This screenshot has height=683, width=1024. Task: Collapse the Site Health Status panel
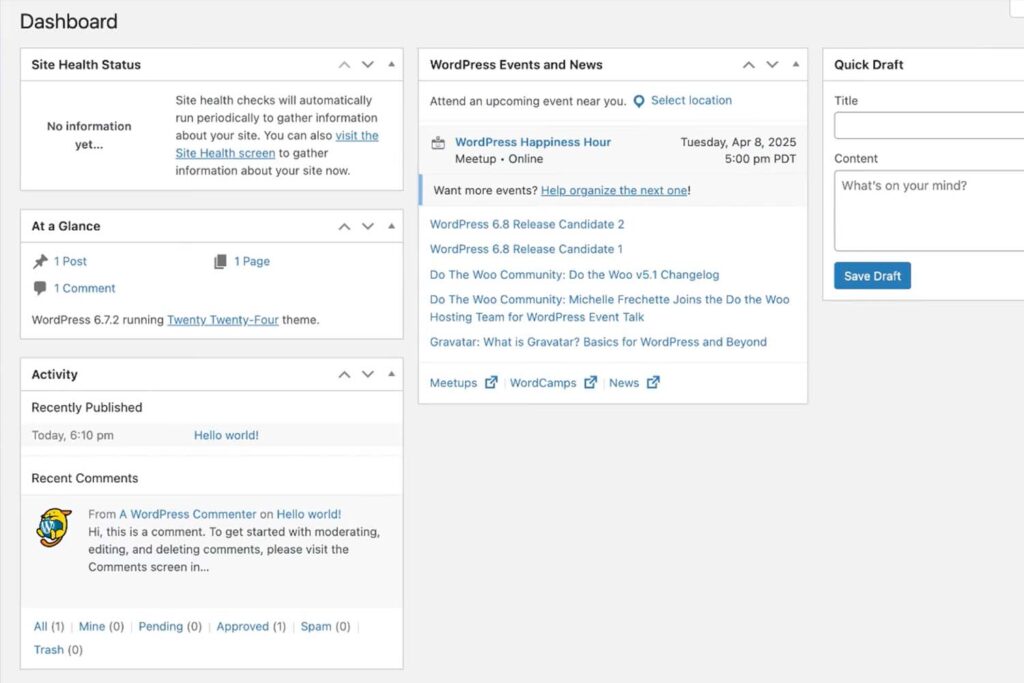click(391, 65)
